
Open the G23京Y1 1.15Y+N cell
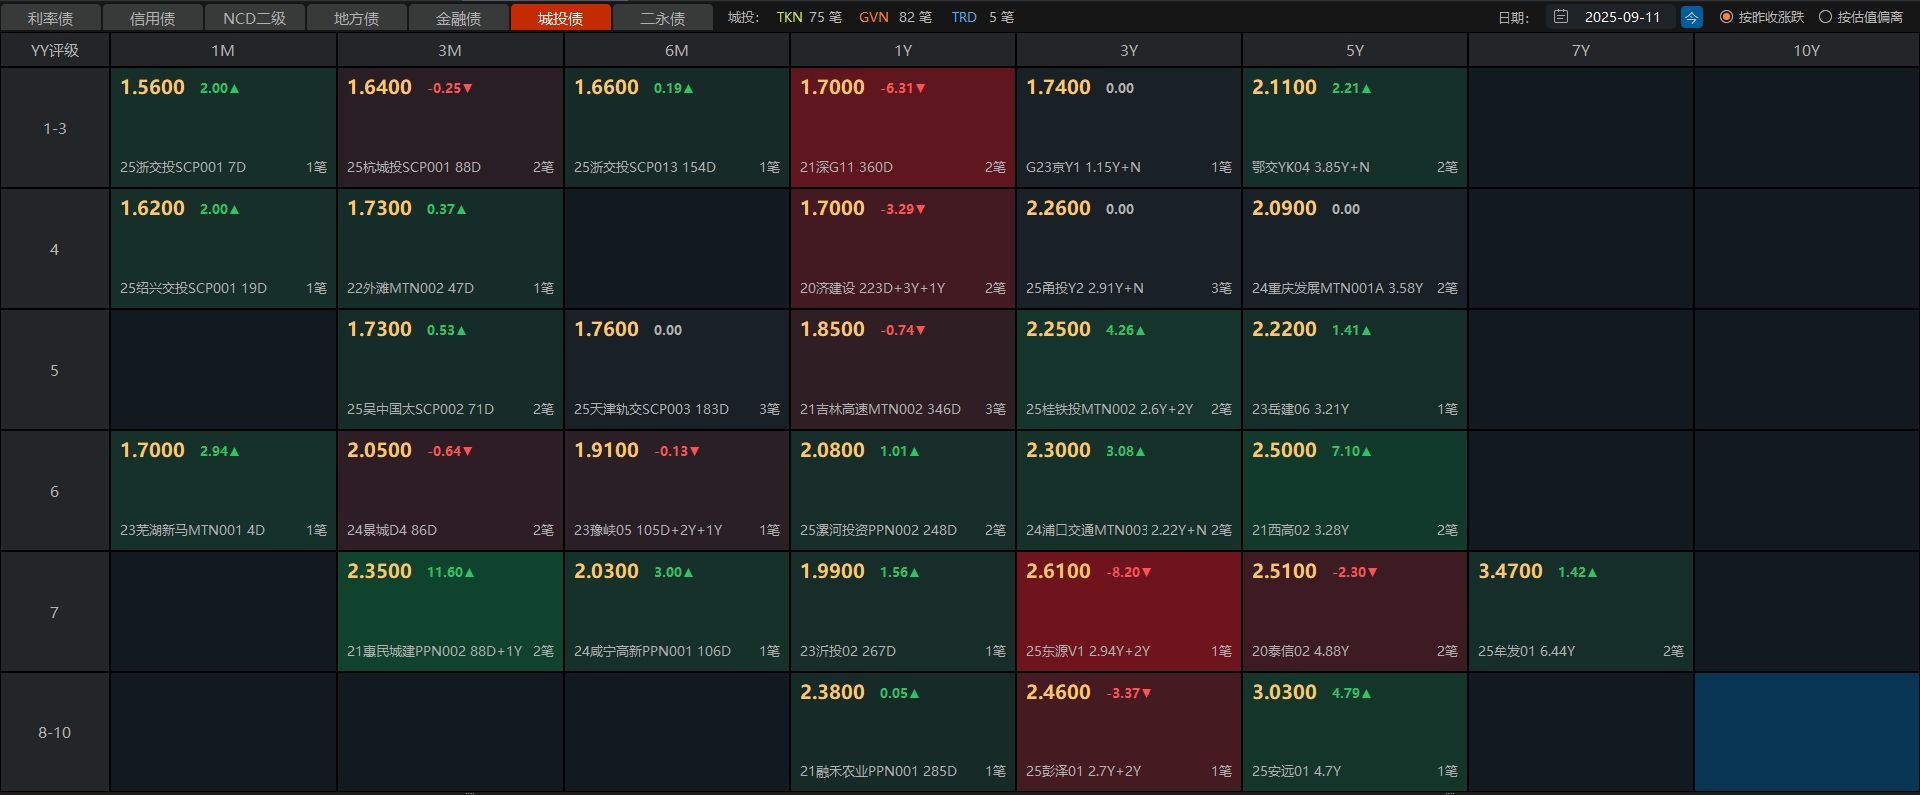click(x=1129, y=128)
